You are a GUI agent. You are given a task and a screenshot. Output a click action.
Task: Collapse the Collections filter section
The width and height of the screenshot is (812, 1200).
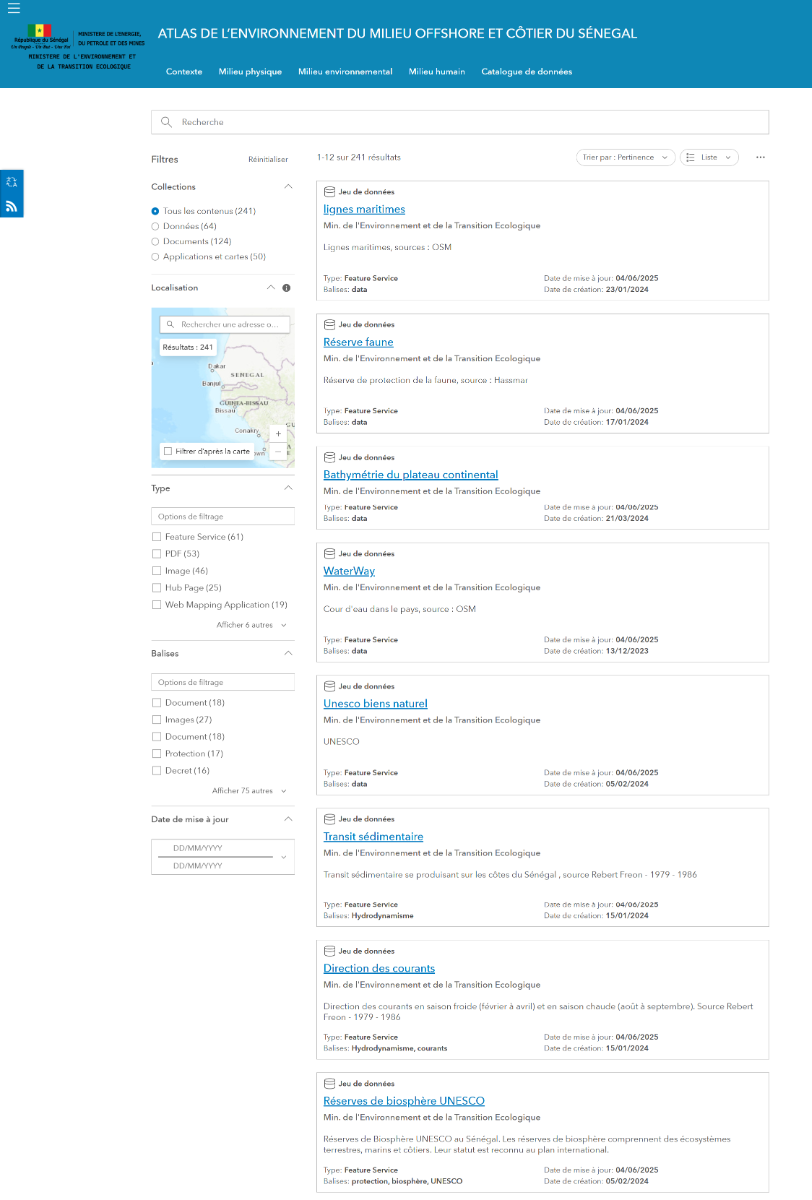[288, 187]
